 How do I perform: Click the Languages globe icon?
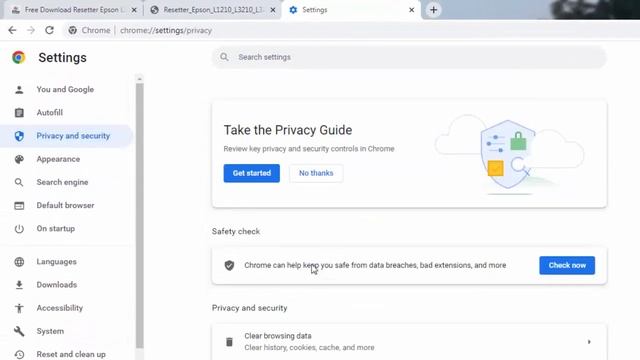tap(19, 262)
